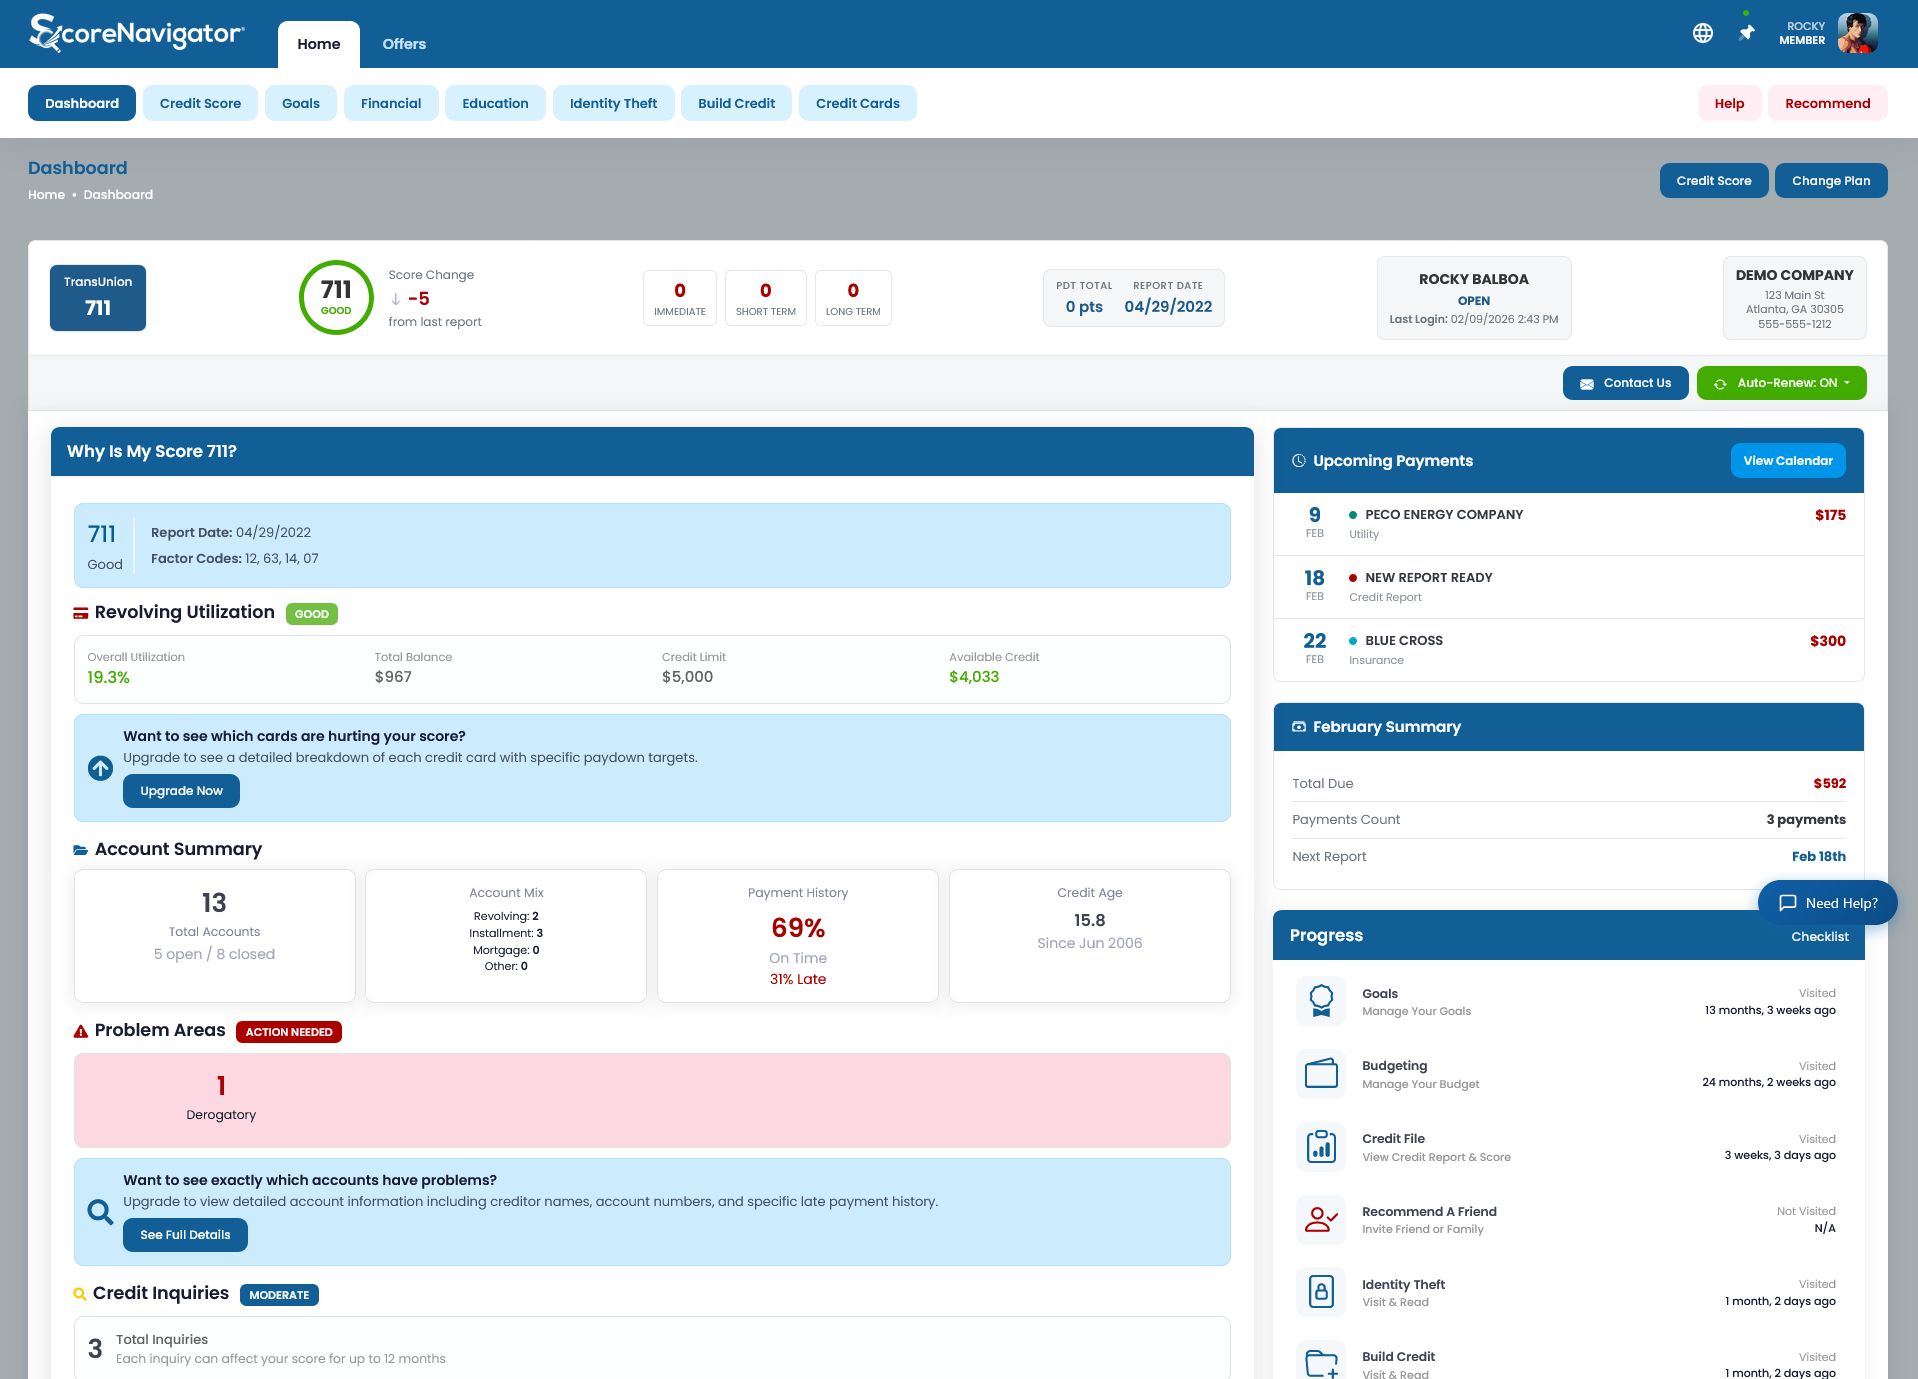The width and height of the screenshot is (1918, 1379).
Task: Click the Upgrade Now button
Action: click(181, 791)
